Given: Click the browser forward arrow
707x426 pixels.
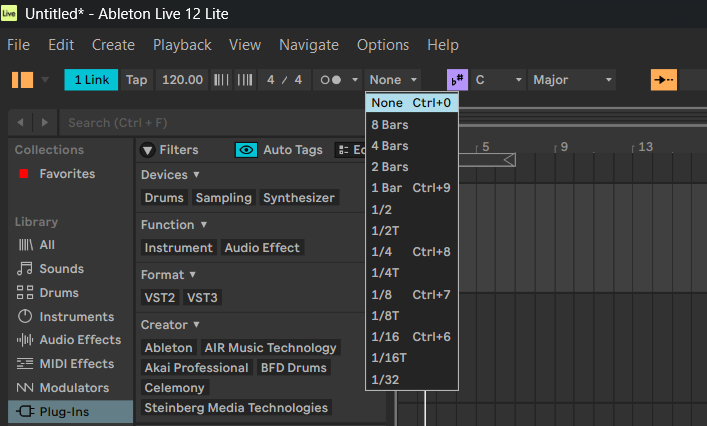Looking at the screenshot, I should (x=44, y=122).
